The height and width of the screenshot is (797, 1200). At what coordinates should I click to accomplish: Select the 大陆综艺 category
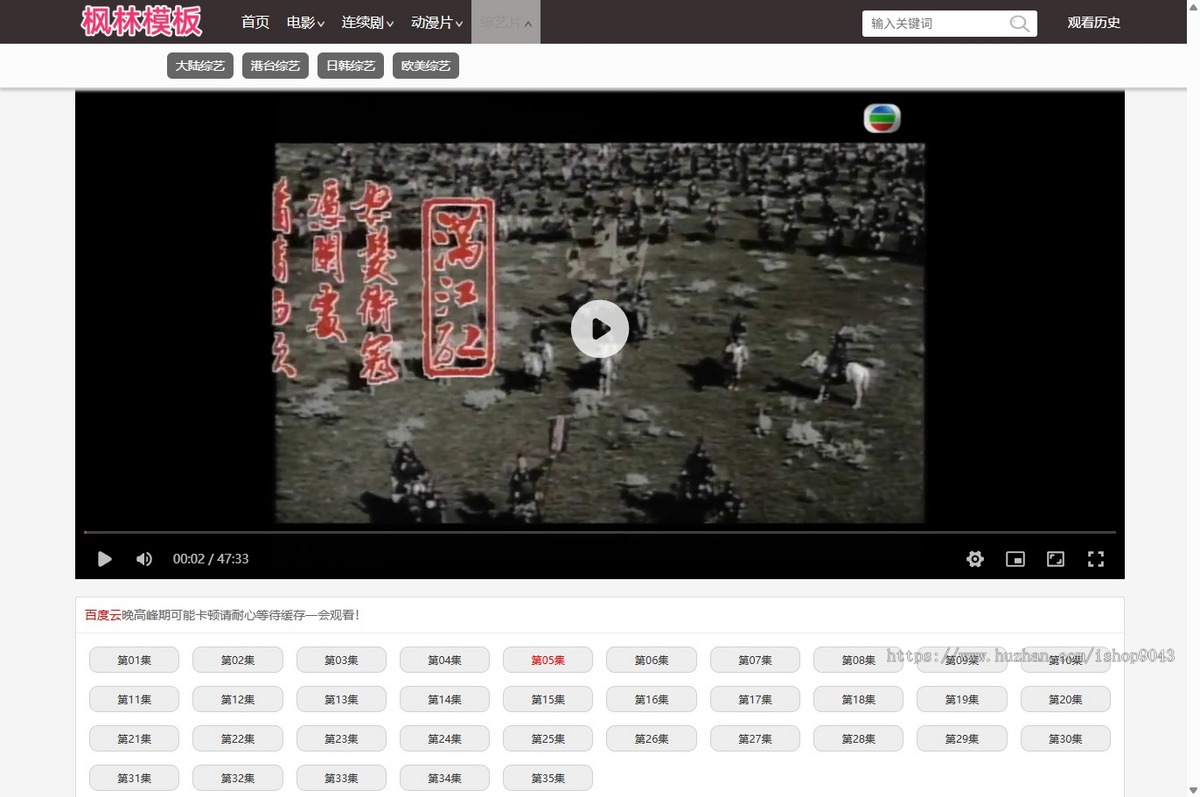coord(200,66)
